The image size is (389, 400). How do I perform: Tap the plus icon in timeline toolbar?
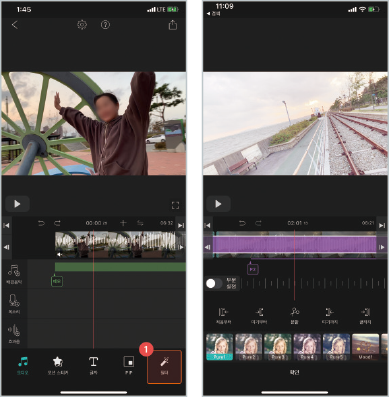tap(123, 223)
